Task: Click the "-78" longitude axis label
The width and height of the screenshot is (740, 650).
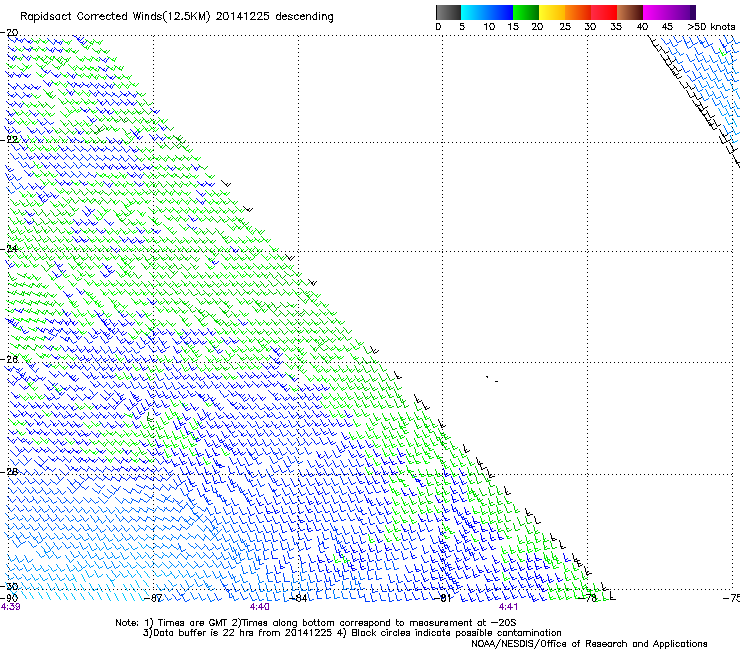Action: coord(588,598)
